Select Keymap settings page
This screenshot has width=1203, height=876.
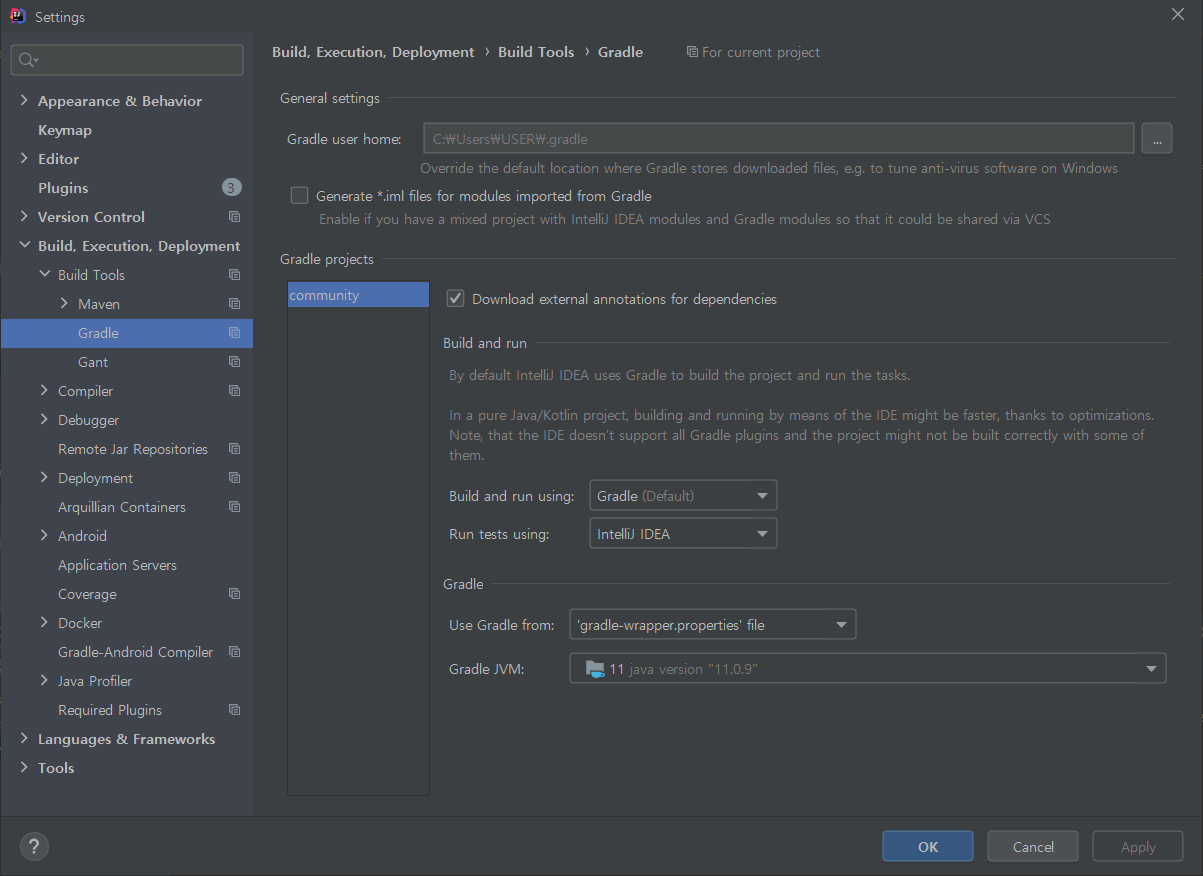tap(65, 130)
